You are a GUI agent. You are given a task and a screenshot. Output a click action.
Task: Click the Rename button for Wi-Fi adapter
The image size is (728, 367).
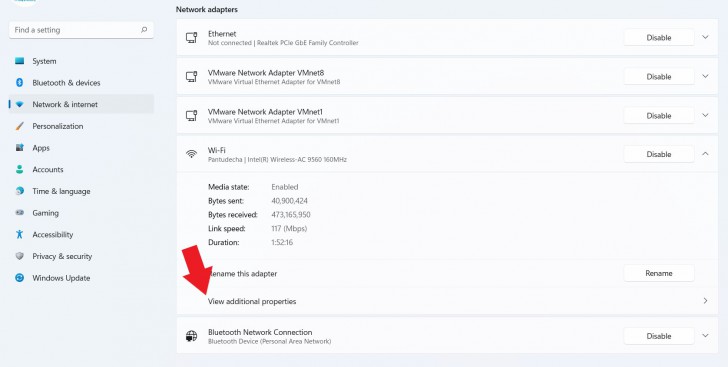[x=659, y=273]
